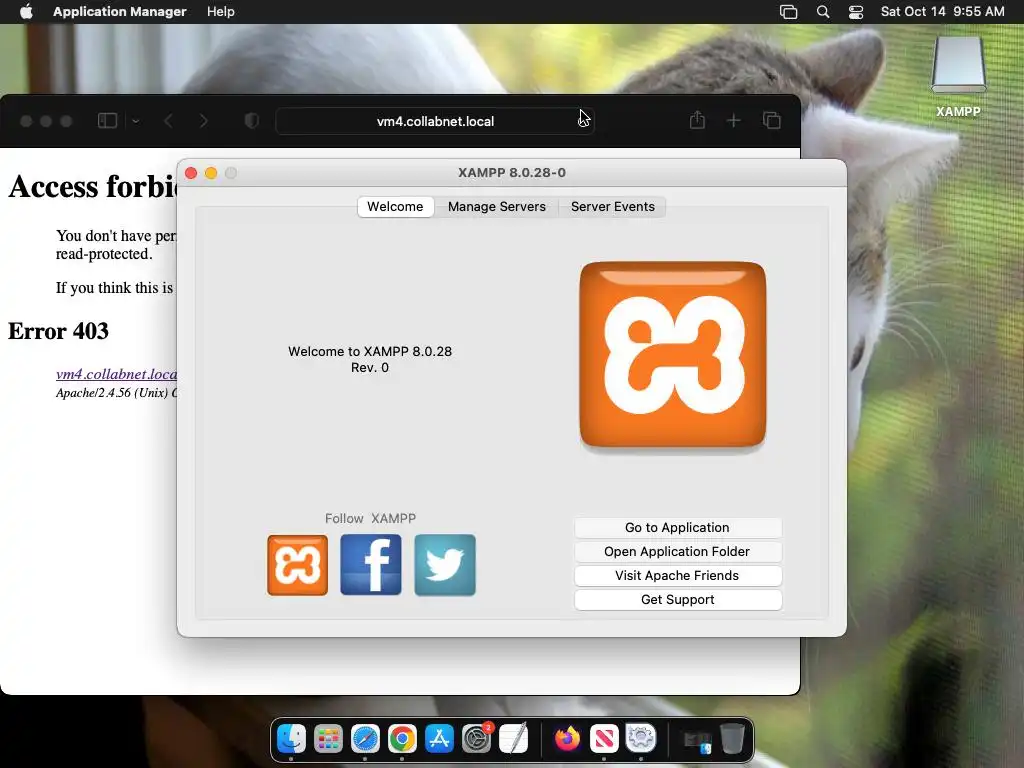Open Google Chrome from the Dock
The height and width of the screenshot is (768, 1024).
(402, 739)
